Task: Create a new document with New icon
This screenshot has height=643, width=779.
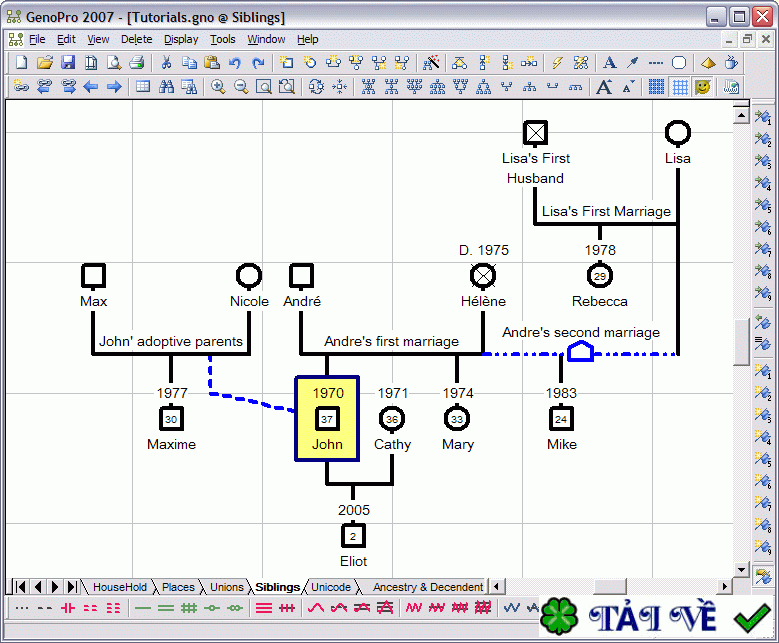Action: point(21,63)
